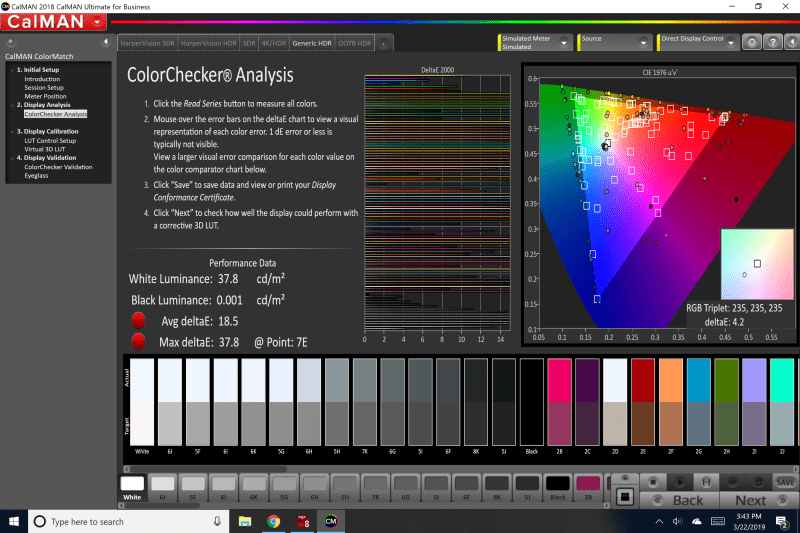Open the Session Setup page
This screenshot has height=533, width=800.
click(x=44, y=88)
